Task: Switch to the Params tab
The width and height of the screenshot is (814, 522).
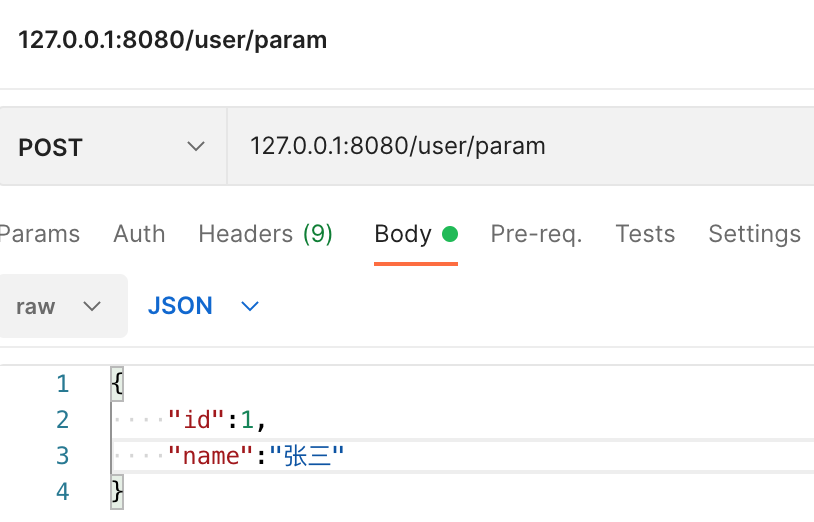Action: click(39, 234)
